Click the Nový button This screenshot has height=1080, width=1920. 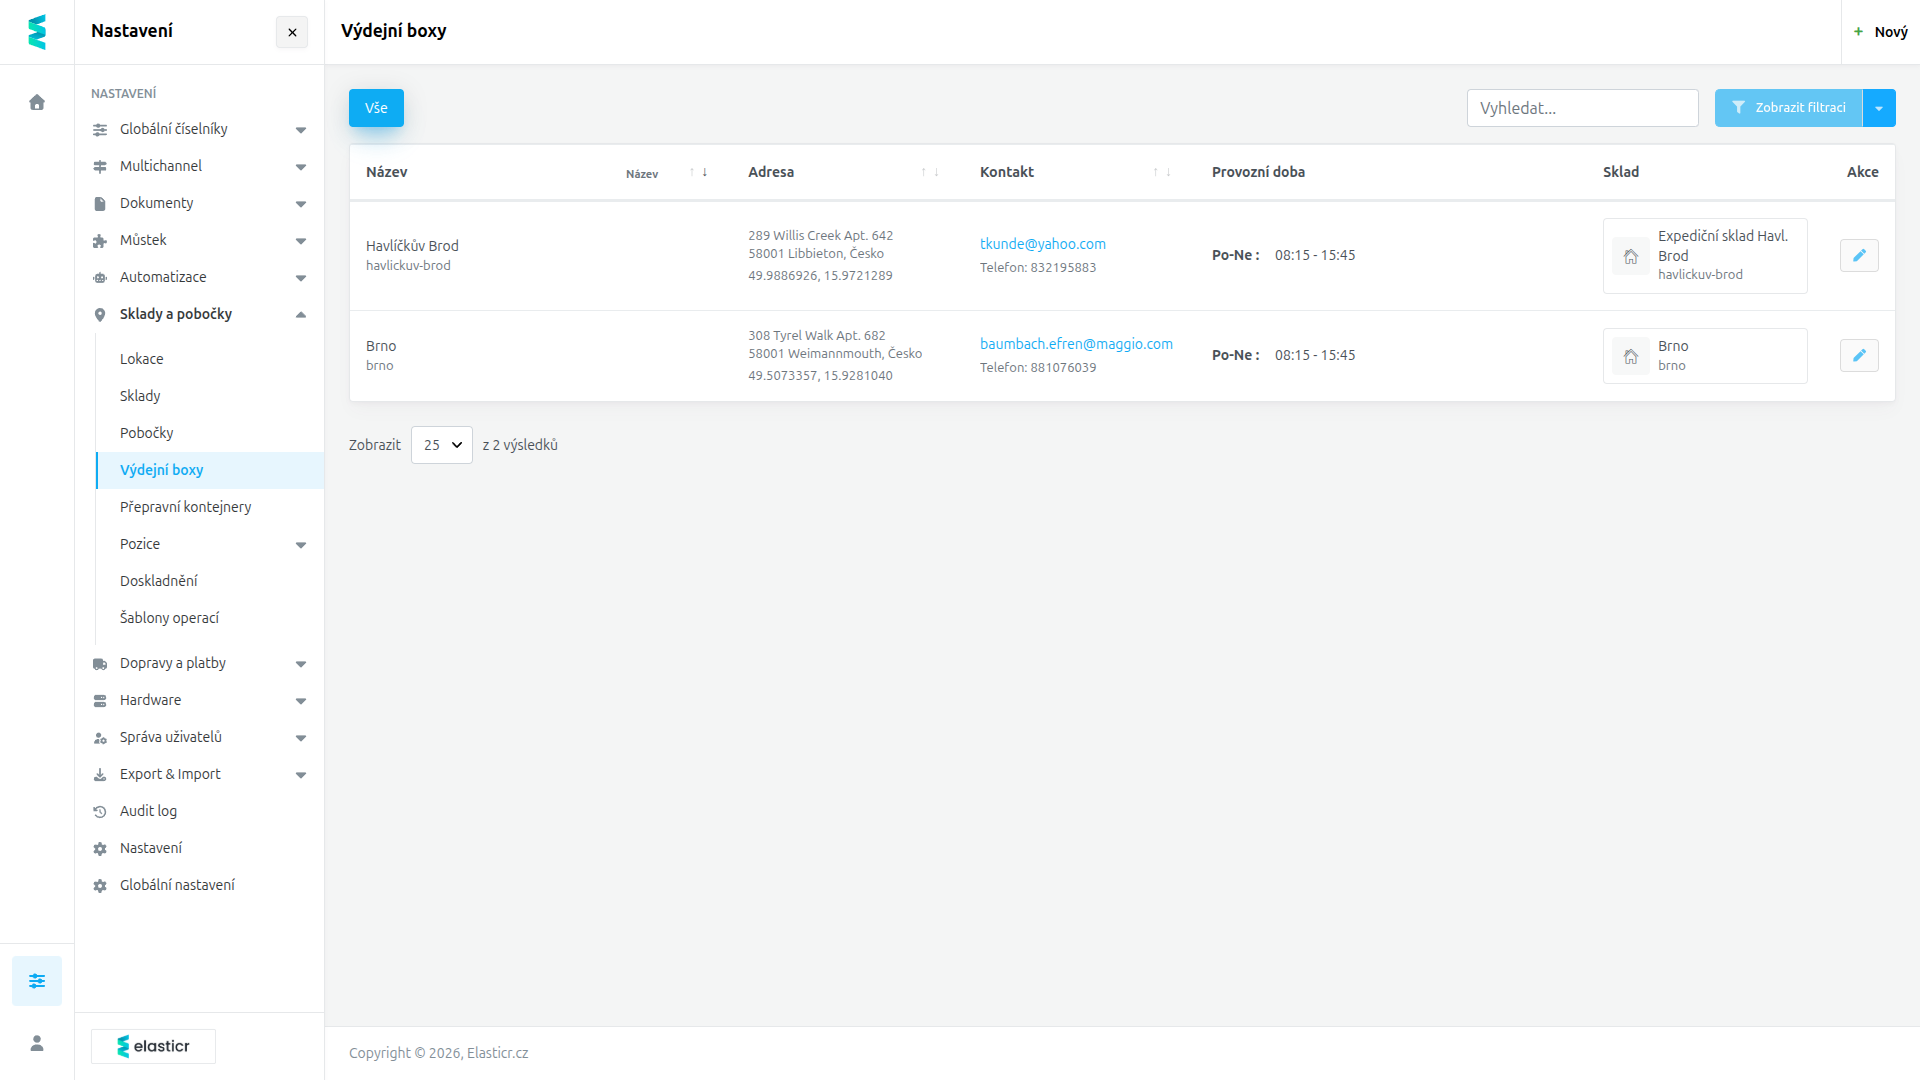(1881, 32)
